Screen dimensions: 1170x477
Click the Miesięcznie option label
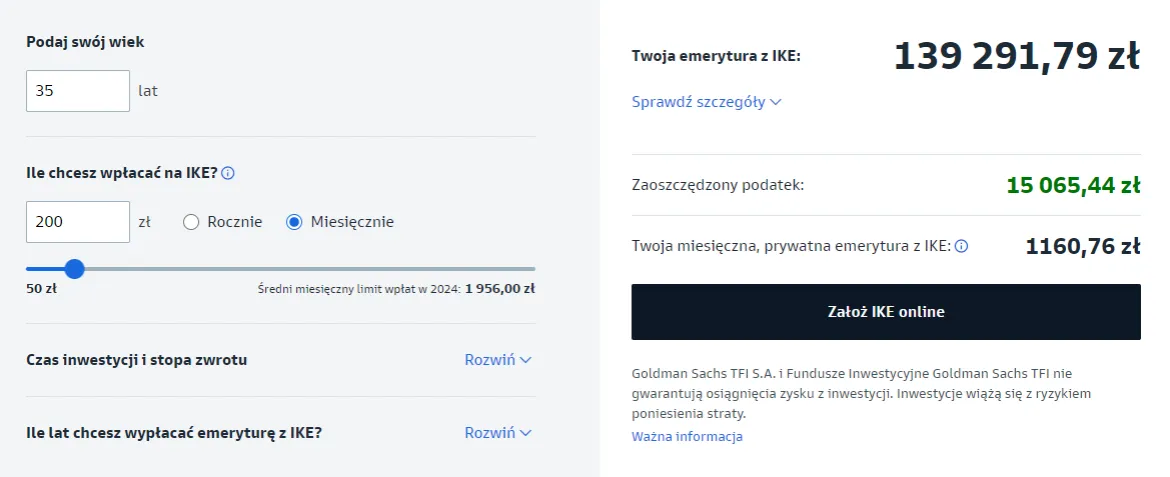pyautogui.click(x=352, y=222)
